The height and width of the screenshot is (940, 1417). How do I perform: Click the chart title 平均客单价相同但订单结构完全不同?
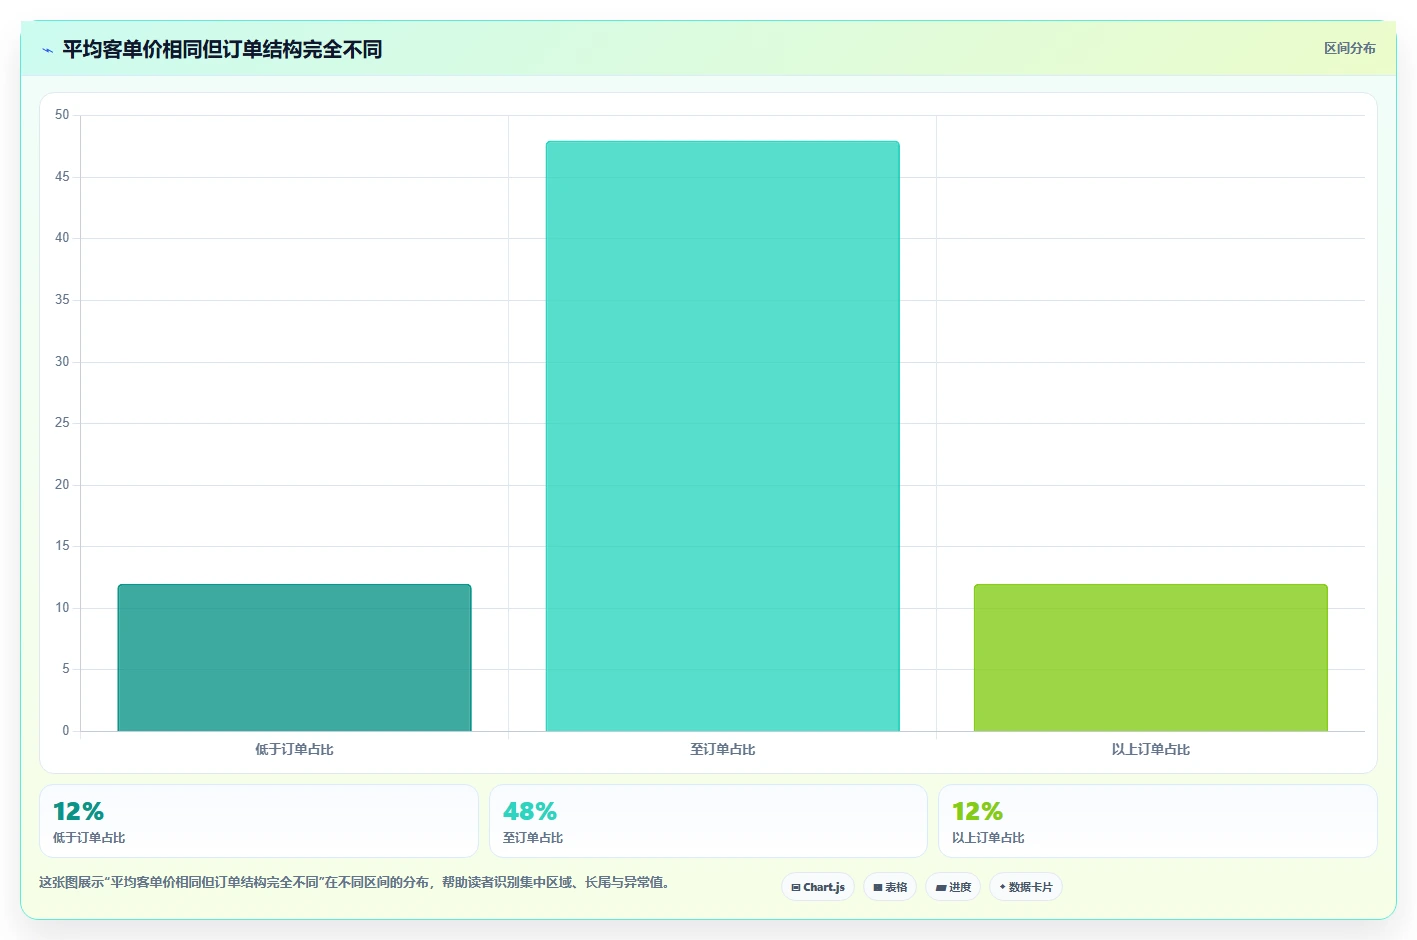[222, 49]
